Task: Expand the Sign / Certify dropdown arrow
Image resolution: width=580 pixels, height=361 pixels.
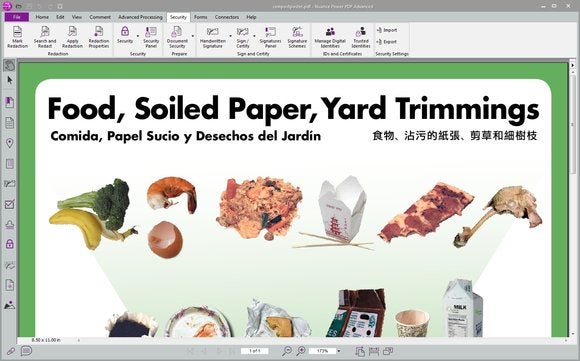Action: coord(254,36)
